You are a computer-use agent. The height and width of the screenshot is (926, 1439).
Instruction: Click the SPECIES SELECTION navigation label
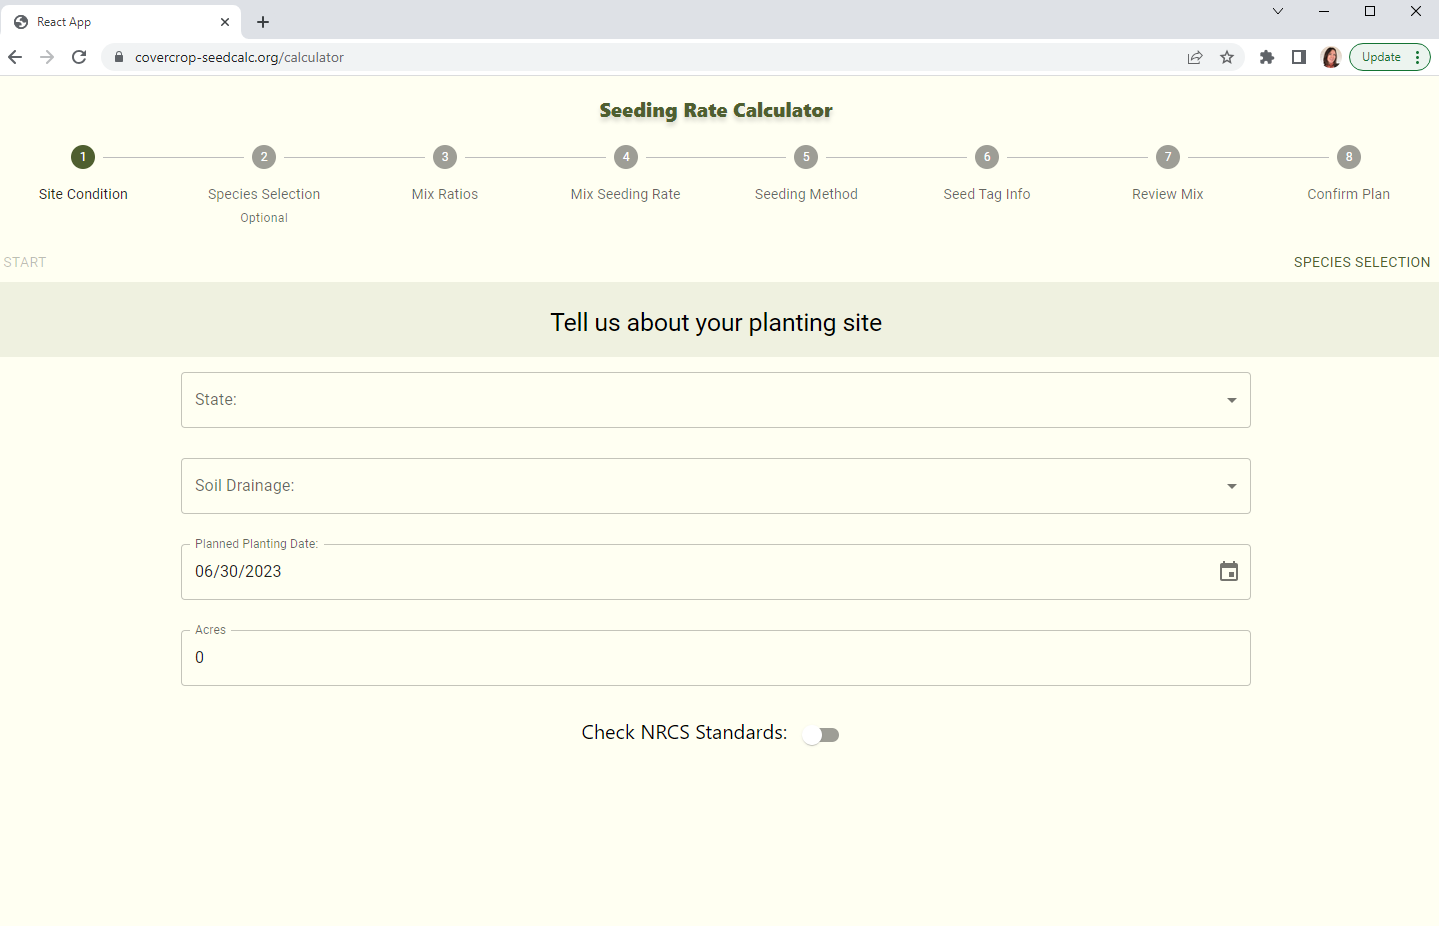click(x=1361, y=262)
